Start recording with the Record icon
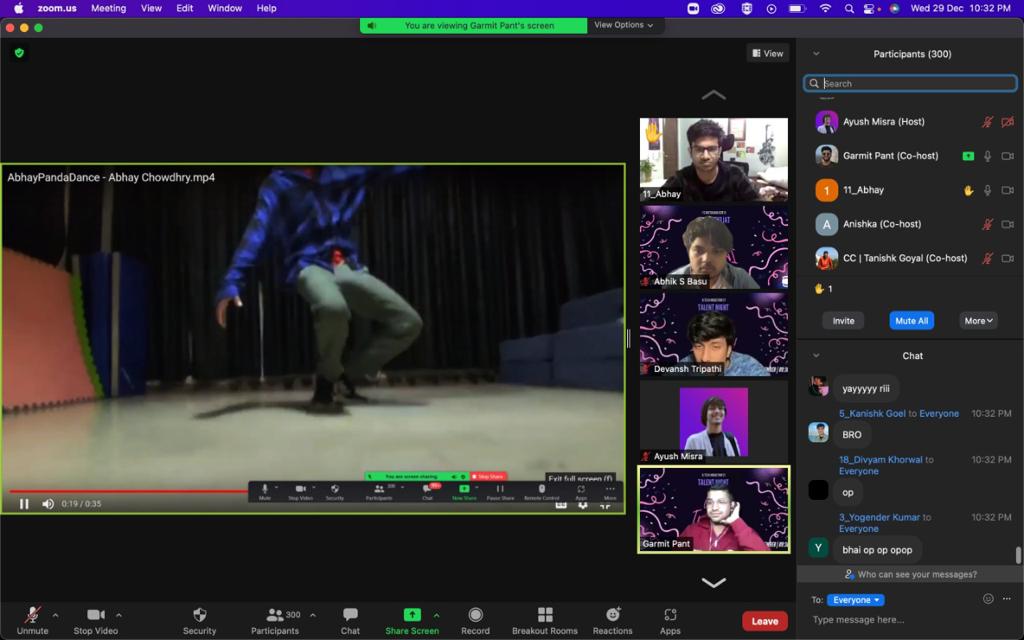 (475, 615)
